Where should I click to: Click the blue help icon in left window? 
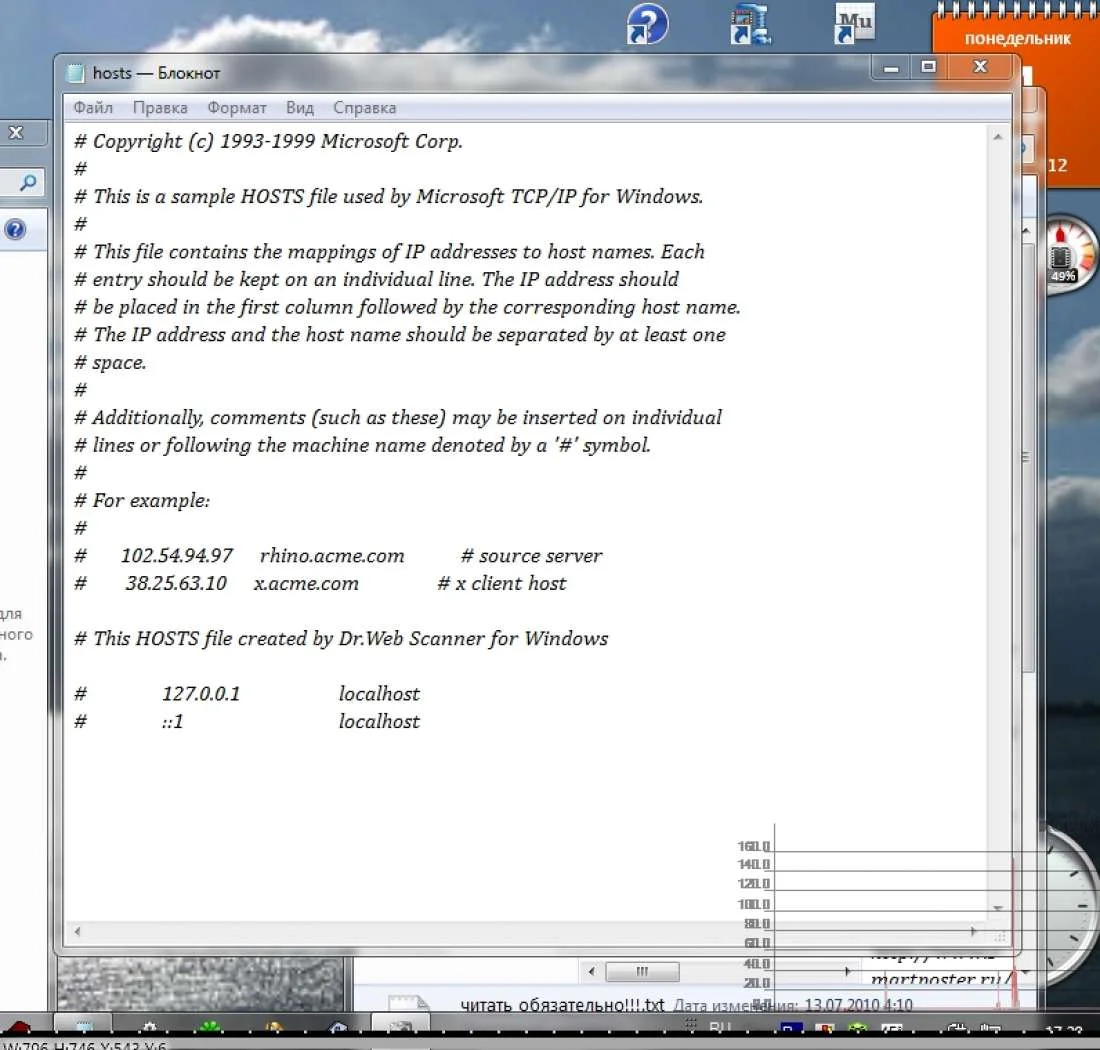pos(15,229)
